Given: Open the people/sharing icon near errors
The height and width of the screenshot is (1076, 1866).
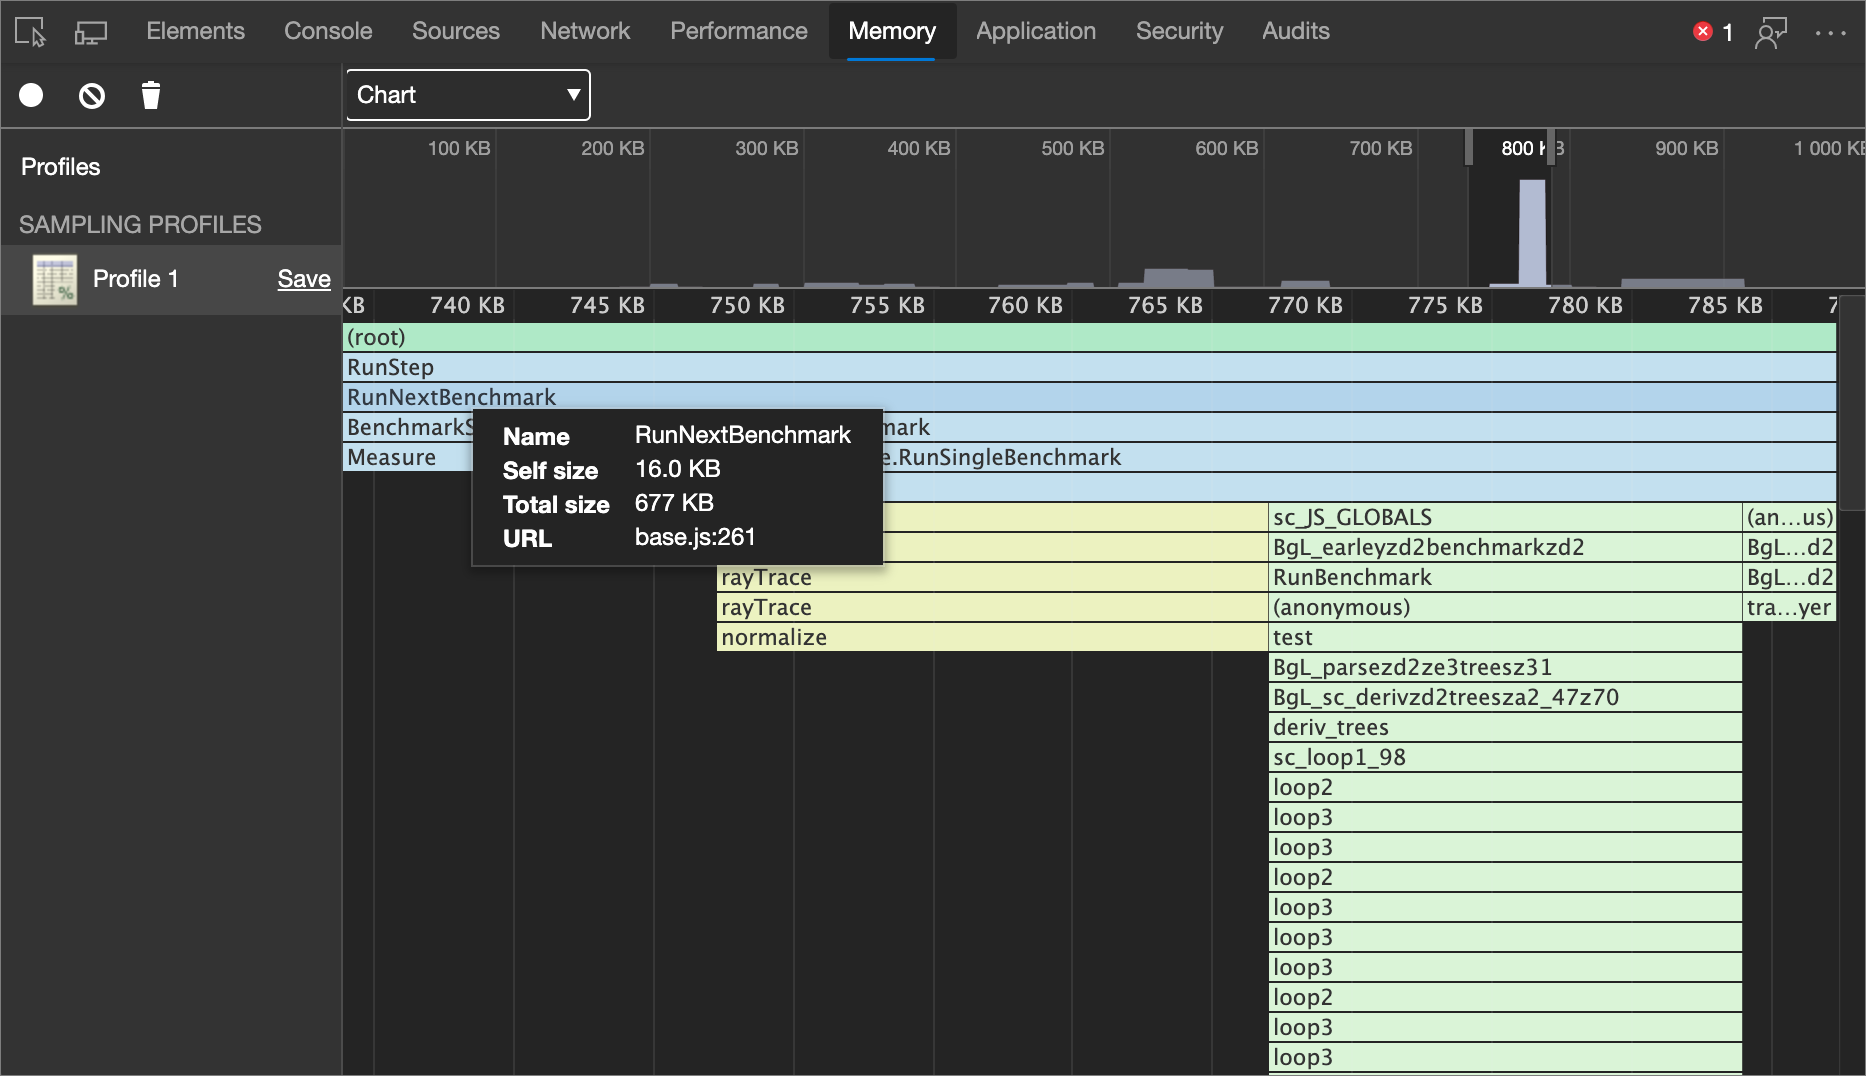Looking at the screenshot, I should tap(1771, 31).
